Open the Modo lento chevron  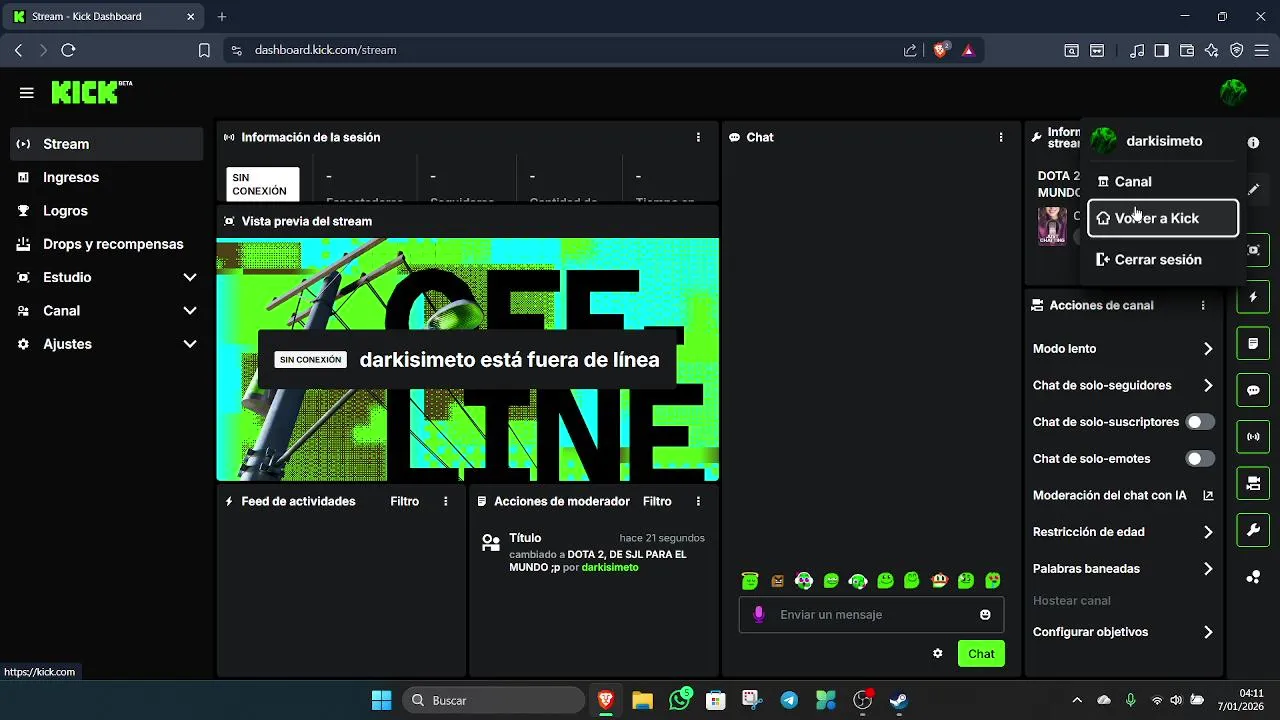pos(1208,349)
